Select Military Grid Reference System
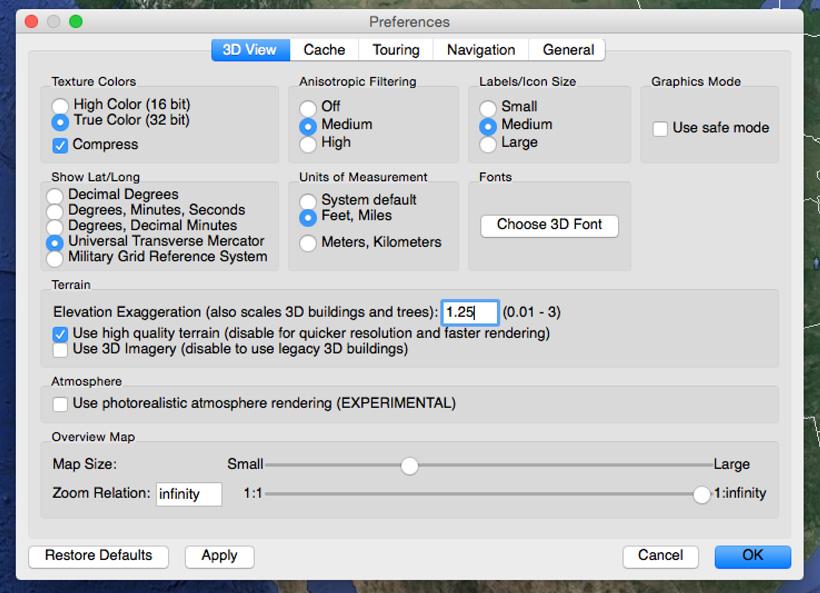The image size is (820, 593). tap(55, 258)
